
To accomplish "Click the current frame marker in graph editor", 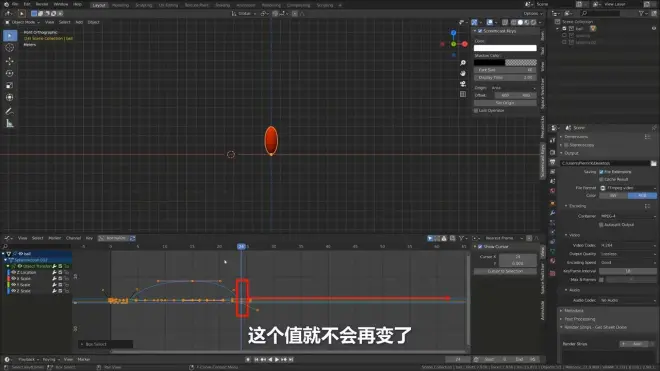I will point(241,246).
